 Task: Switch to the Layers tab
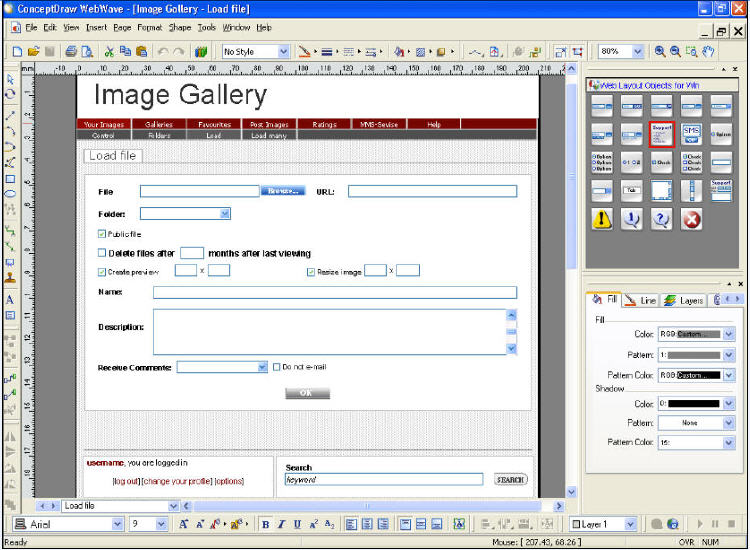point(684,300)
